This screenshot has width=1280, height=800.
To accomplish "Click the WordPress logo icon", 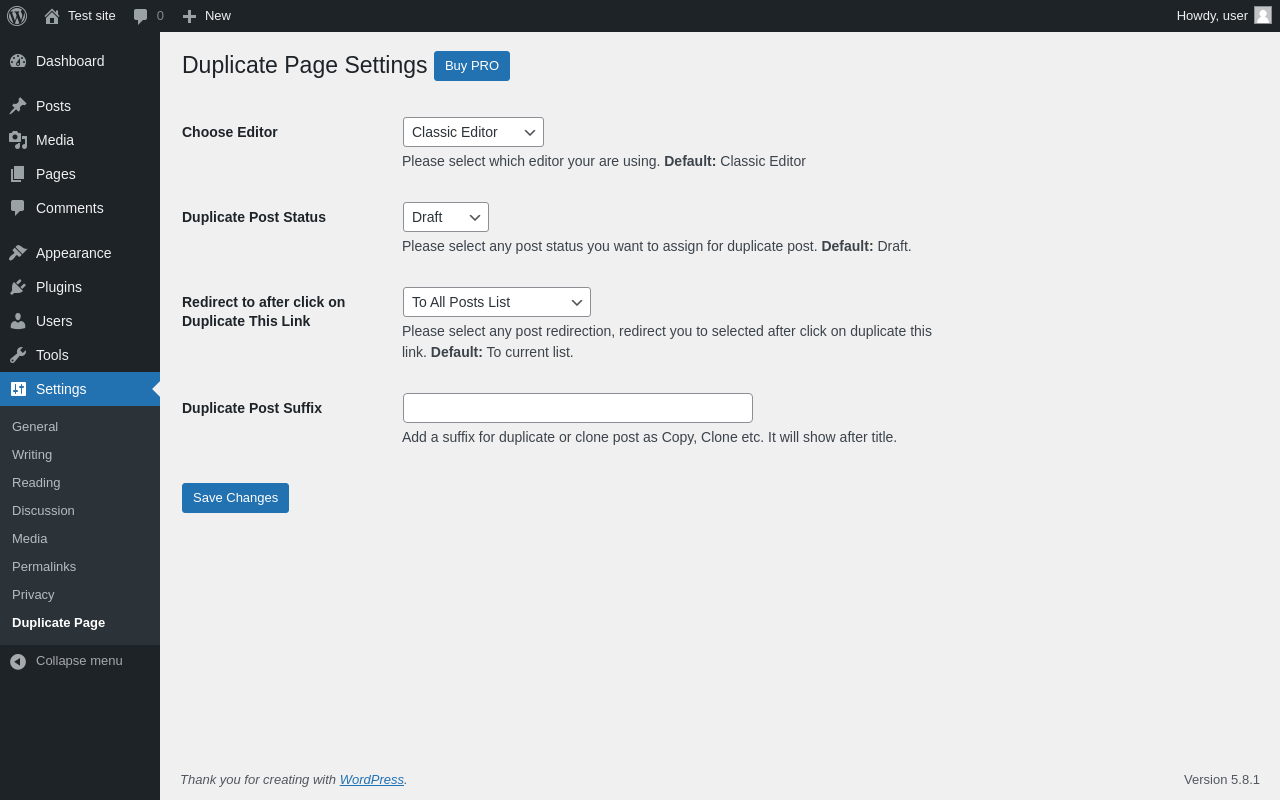I will coord(17,16).
